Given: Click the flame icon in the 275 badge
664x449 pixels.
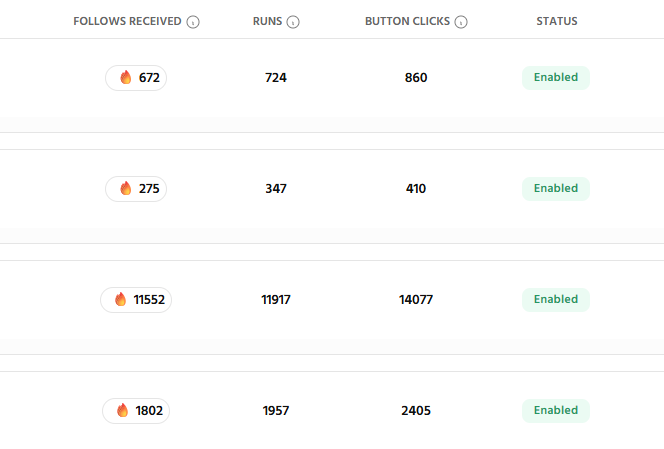Looking at the screenshot, I should (125, 188).
